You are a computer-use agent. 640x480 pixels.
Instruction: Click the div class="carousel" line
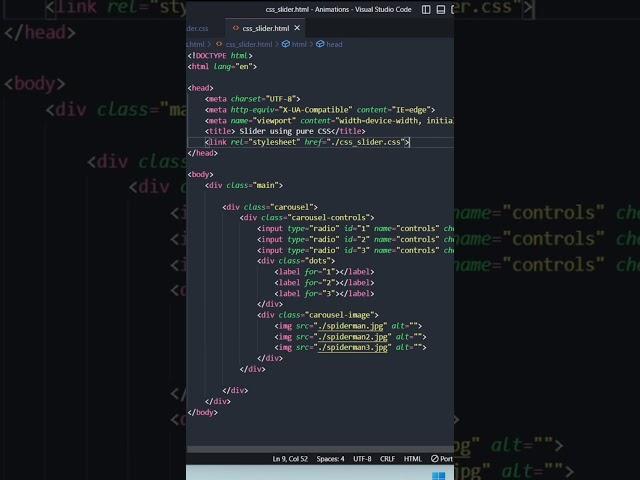click(270, 207)
